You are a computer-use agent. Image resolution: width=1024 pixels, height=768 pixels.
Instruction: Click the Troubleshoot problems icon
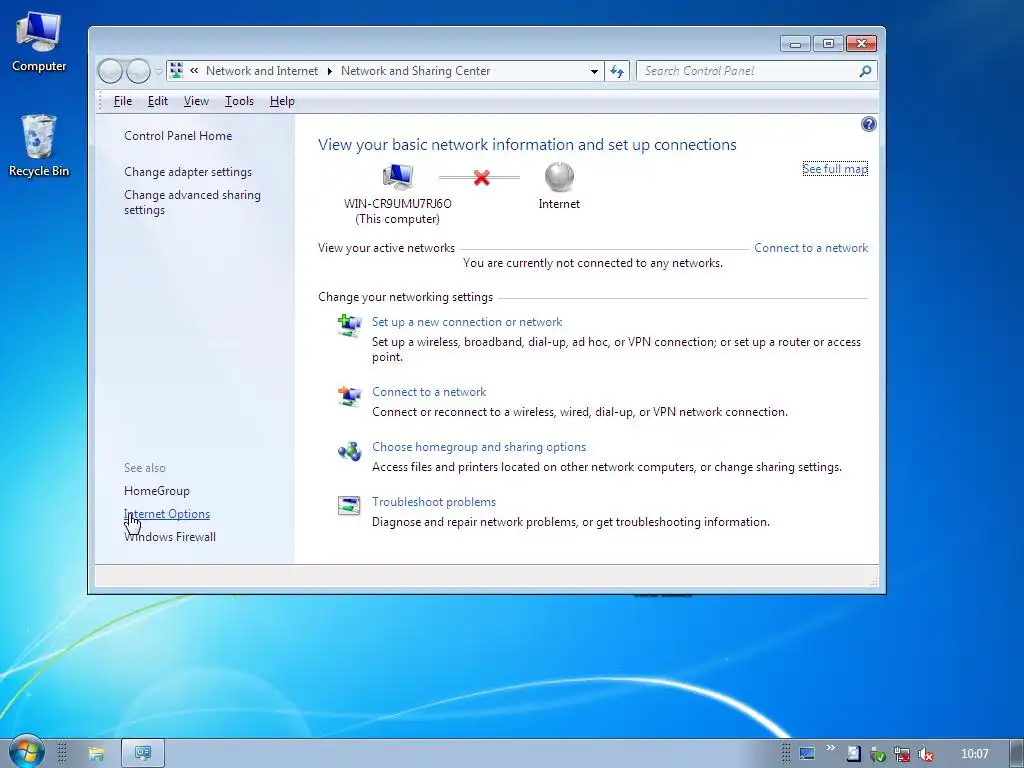[x=349, y=505]
